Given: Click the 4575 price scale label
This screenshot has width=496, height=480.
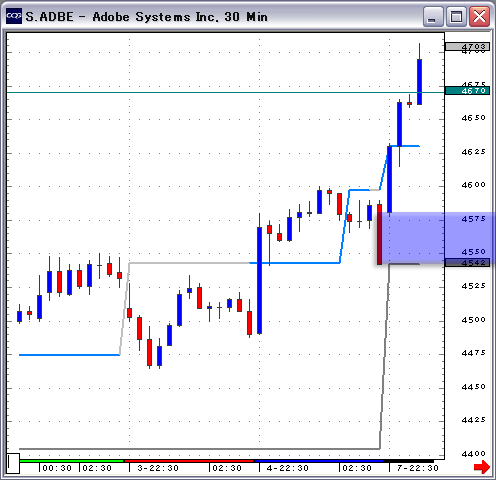Looking at the screenshot, I should (474, 219).
